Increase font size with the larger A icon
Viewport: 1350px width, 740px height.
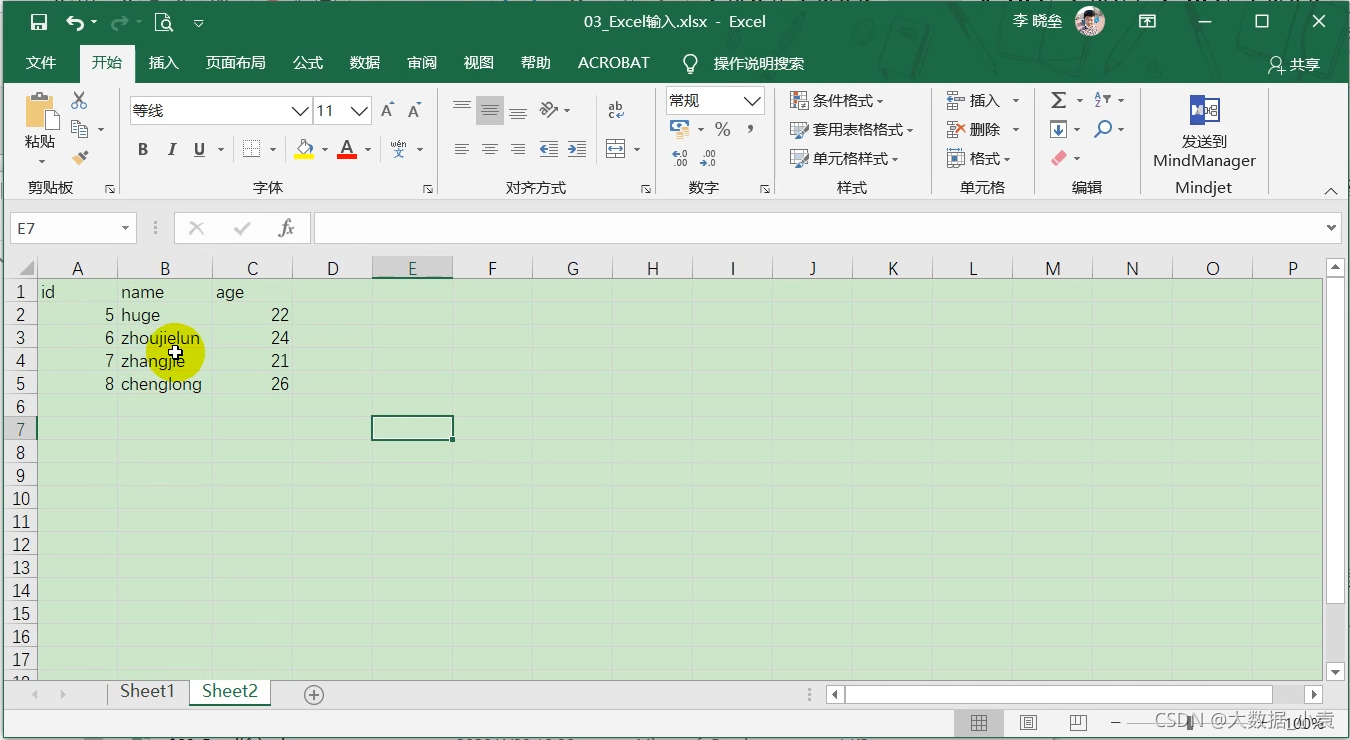click(387, 110)
